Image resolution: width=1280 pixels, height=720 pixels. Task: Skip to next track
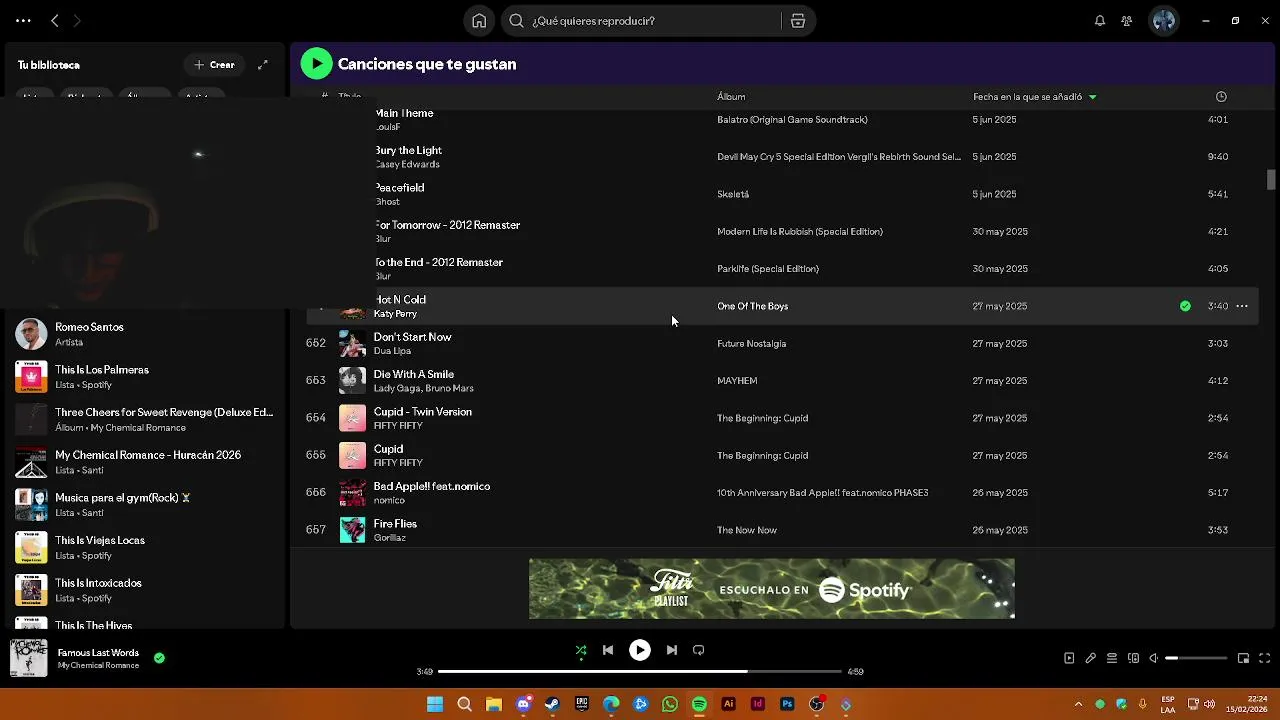tap(672, 650)
